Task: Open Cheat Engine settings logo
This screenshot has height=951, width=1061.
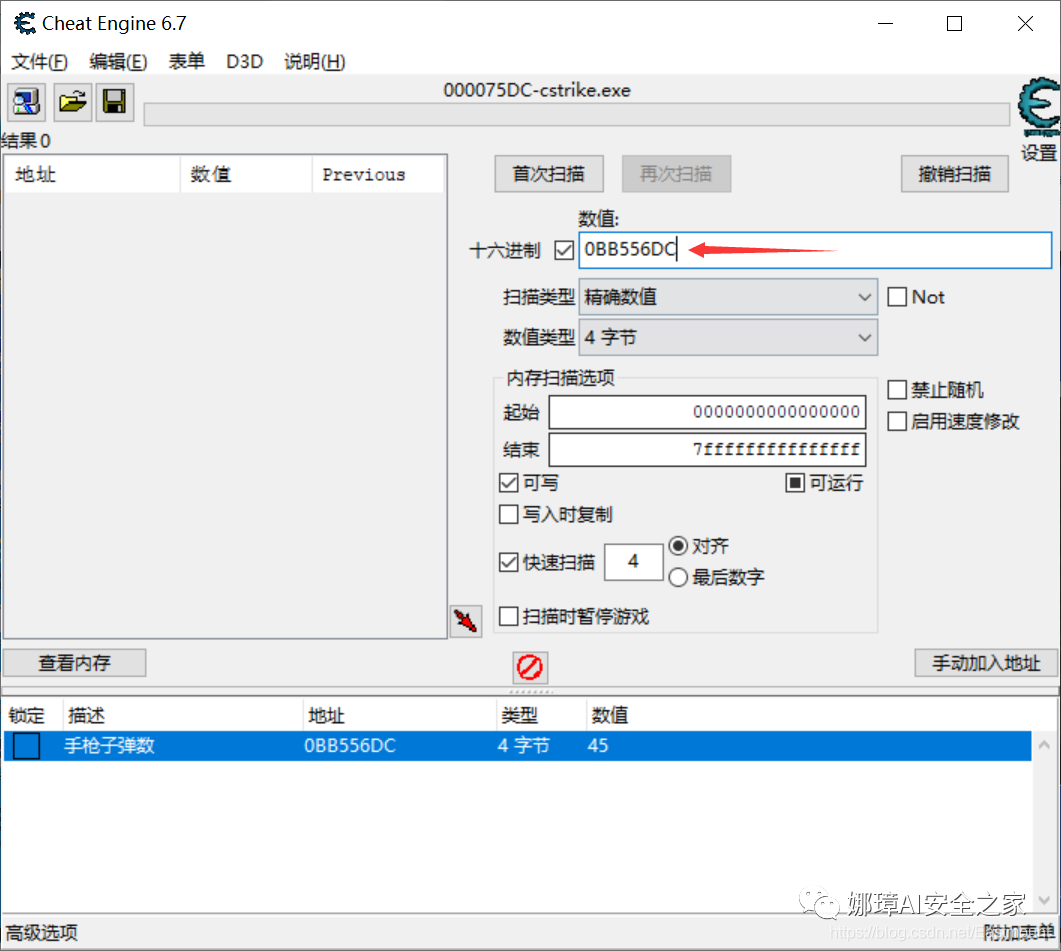Action: click(1040, 107)
